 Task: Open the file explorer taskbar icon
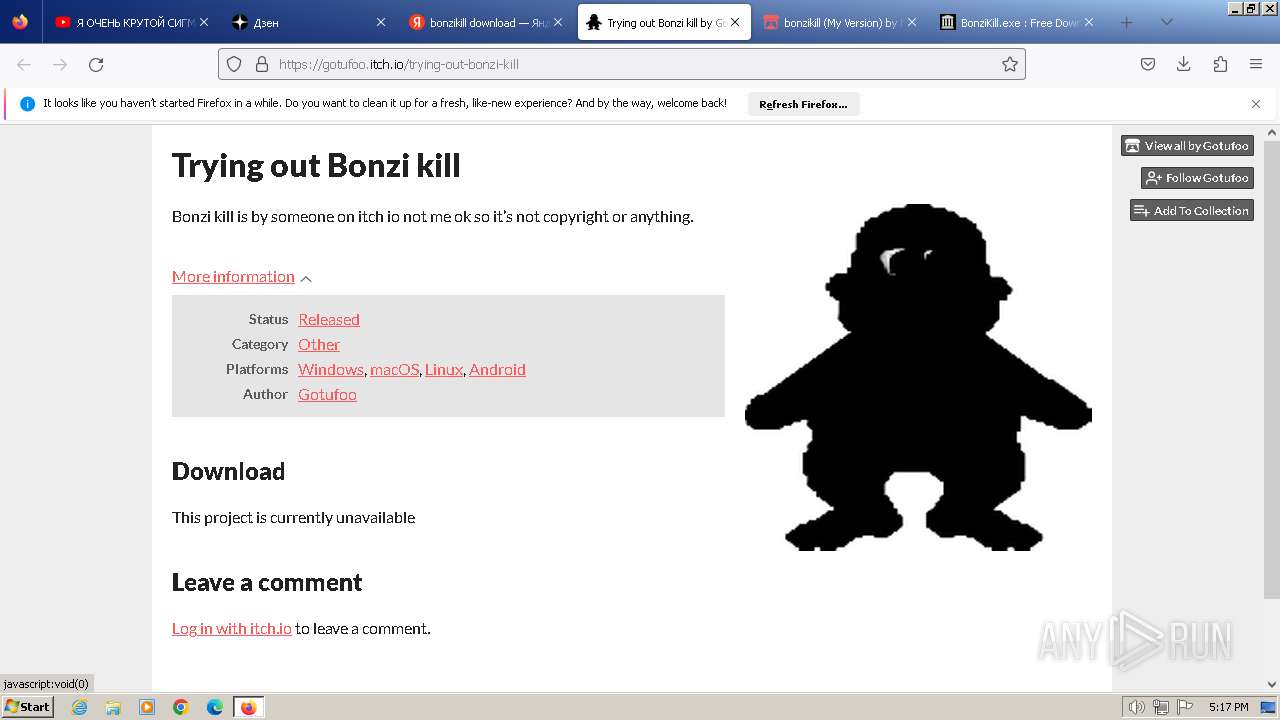click(x=113, y=707)
